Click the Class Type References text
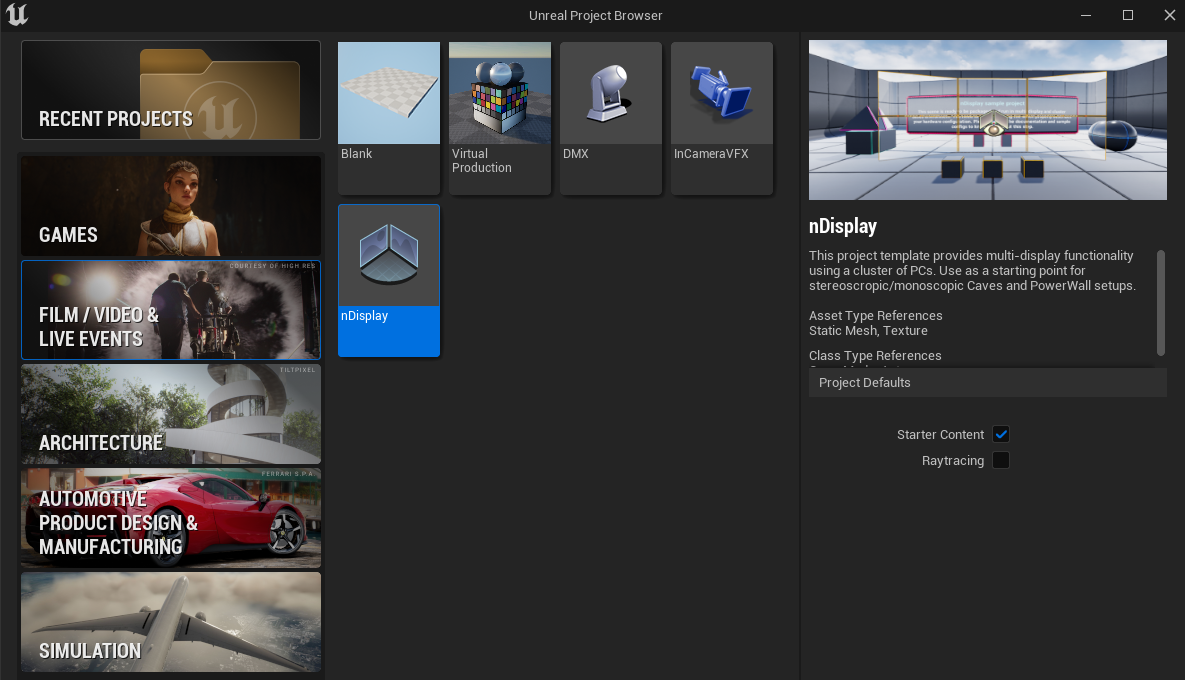1185x680 pixels. [875, 356]
